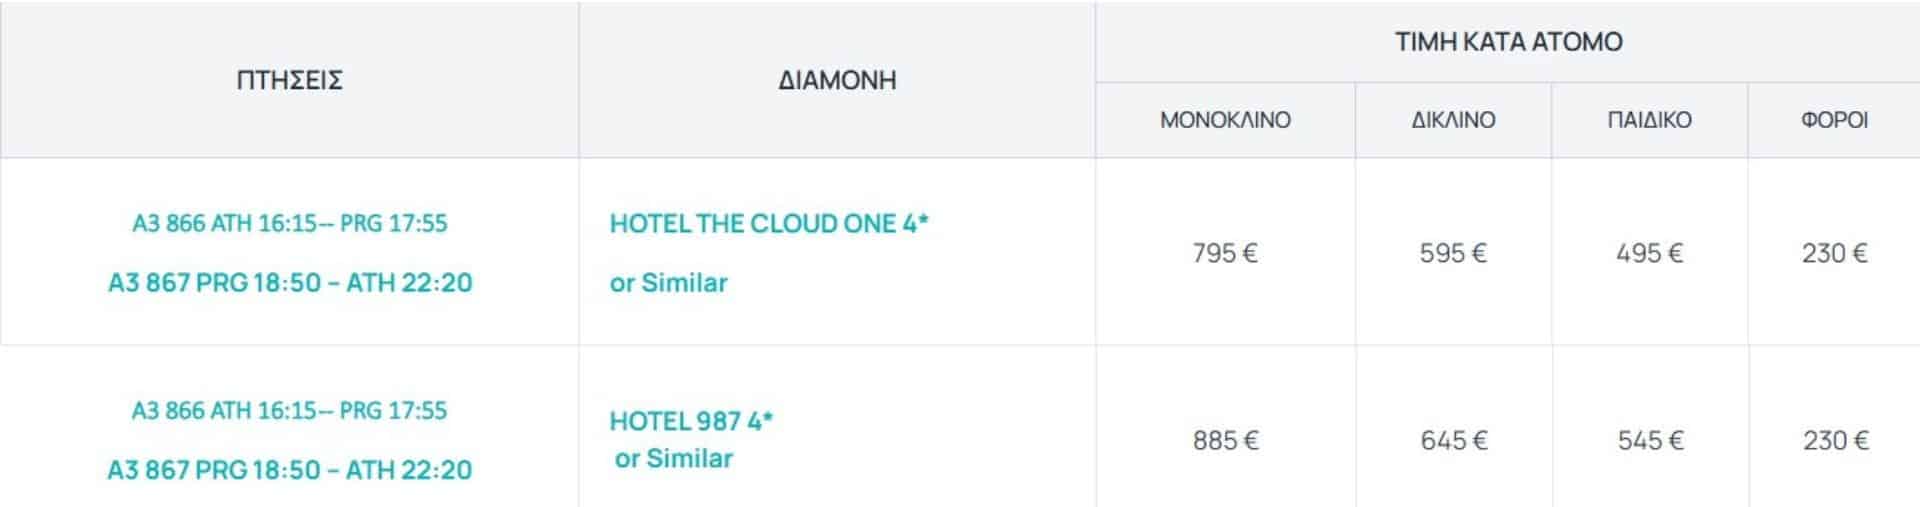Image resolution: width=1920 pixels, height=507 pixels.
Task: Select the 545 € child price
Action: point(1649,440)
